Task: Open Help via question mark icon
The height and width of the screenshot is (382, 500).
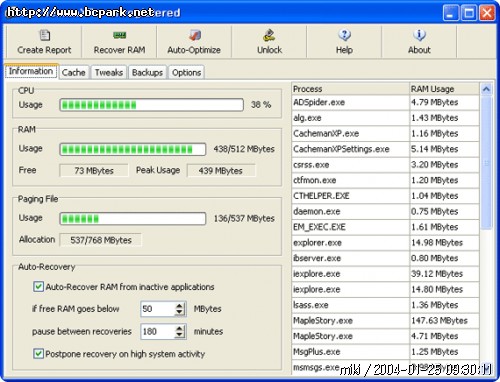Action: (344, 35)
